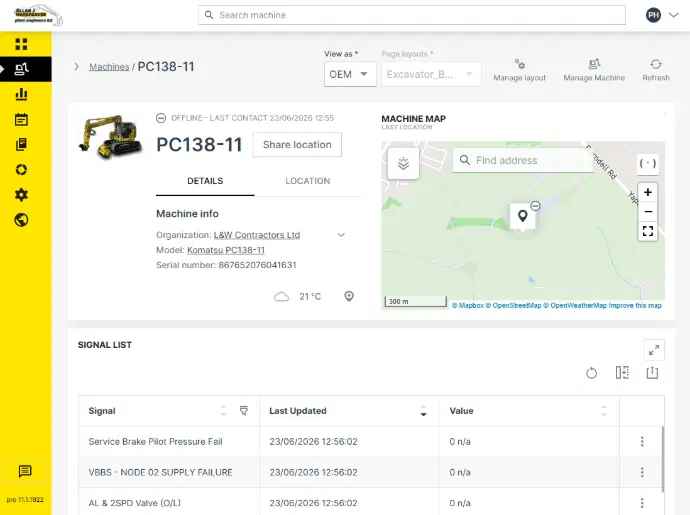Select the DETAILS tab
Screen dimensions: 690x515
click(205, 181)
